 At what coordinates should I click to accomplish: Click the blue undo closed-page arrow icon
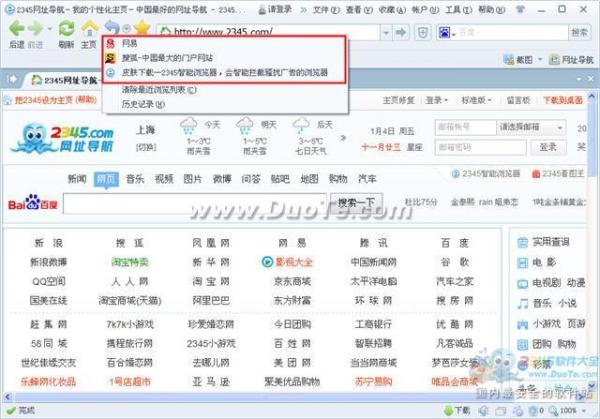pos(112,28)
